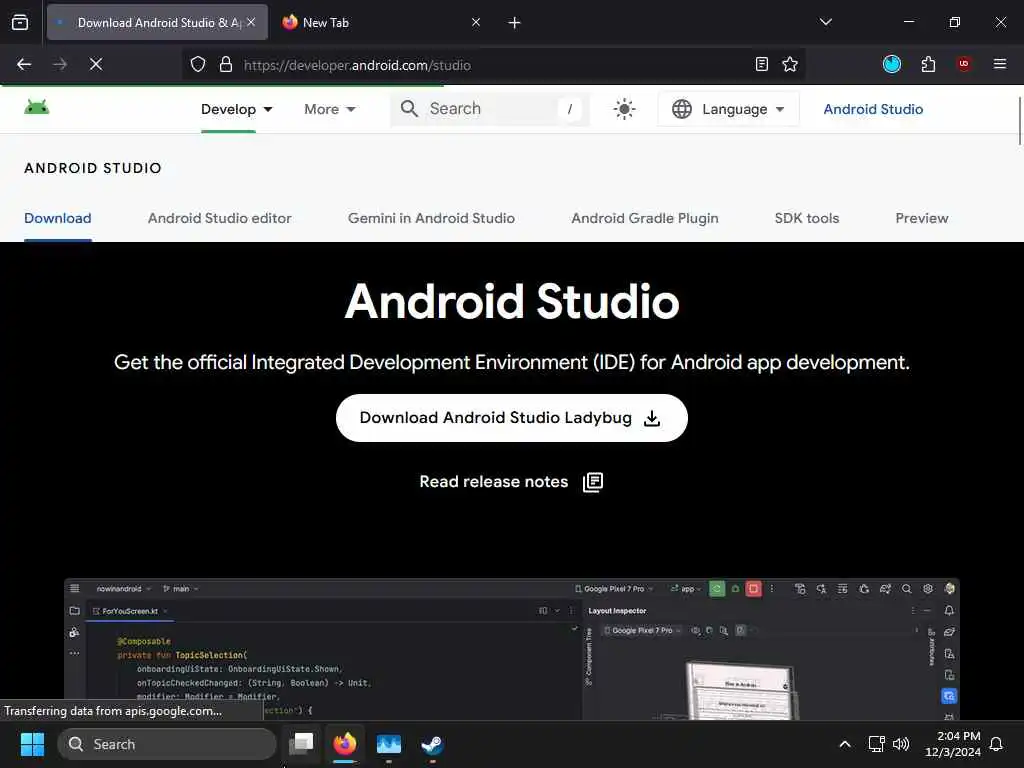
Task: Open the volume tray icon
Action: coord(901,744)
